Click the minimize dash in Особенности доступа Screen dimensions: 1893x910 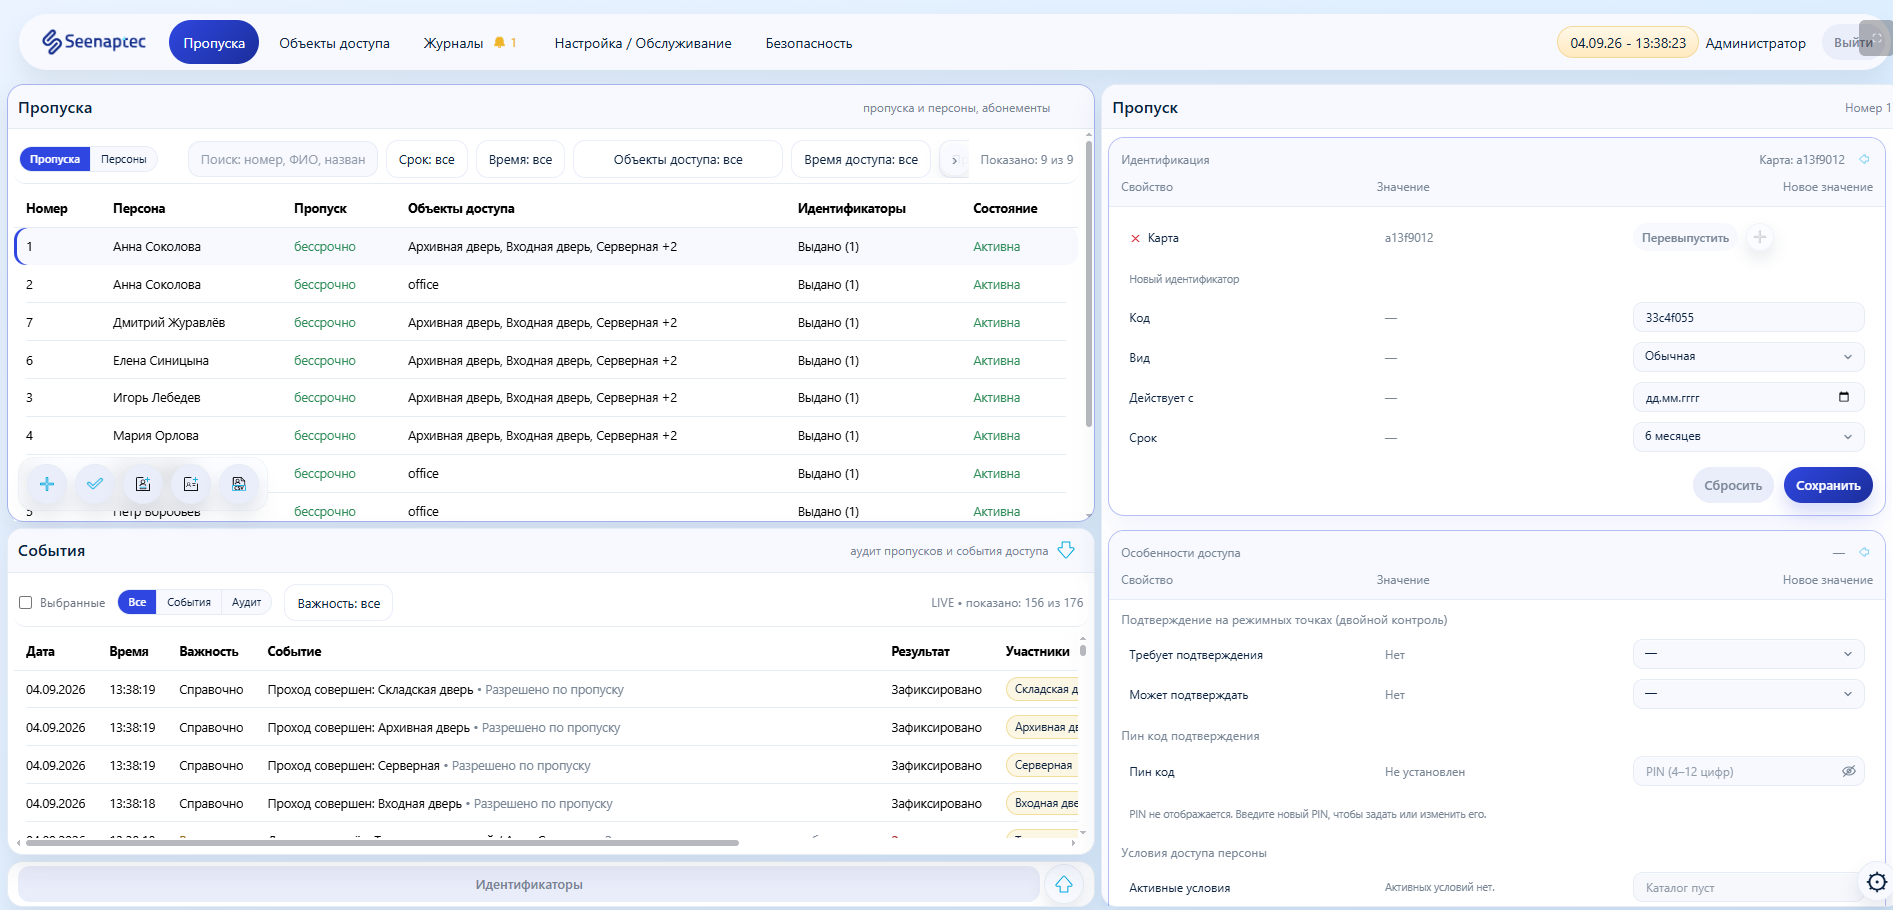pyautogui.click(x=1839, y=553)
